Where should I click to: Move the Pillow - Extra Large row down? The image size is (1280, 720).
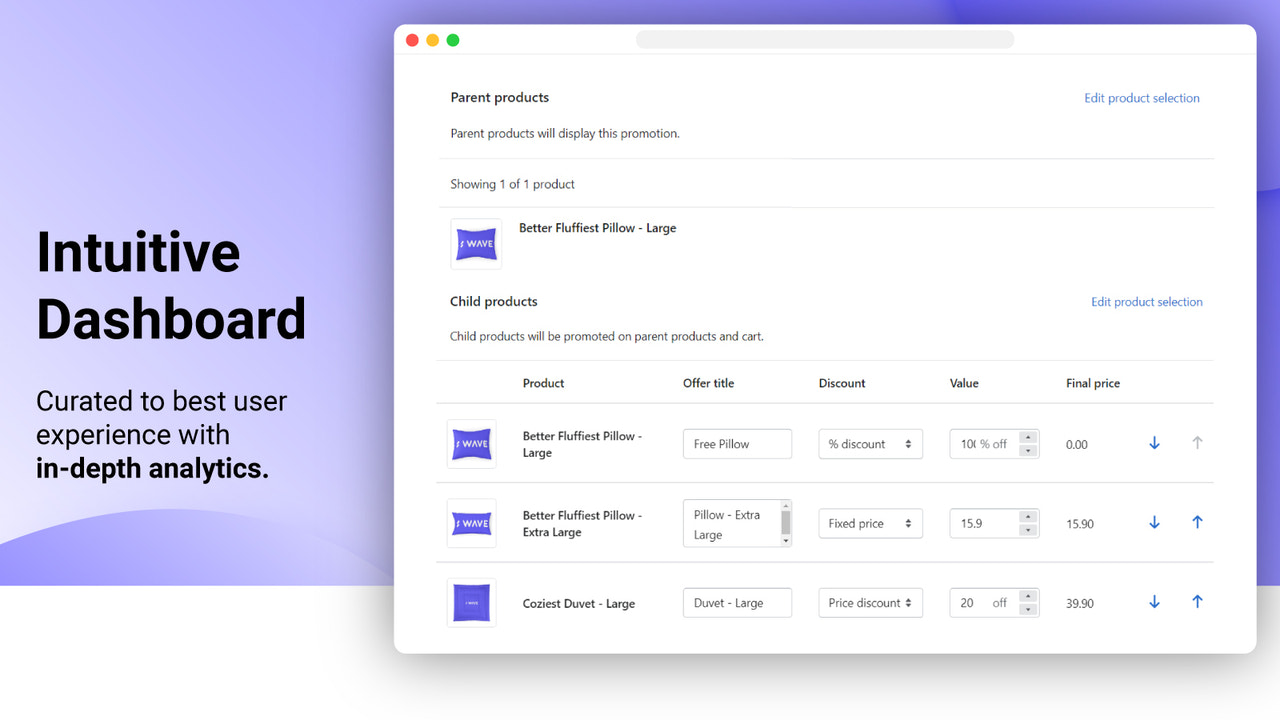pyautogui.click(x=1154, y=522)
